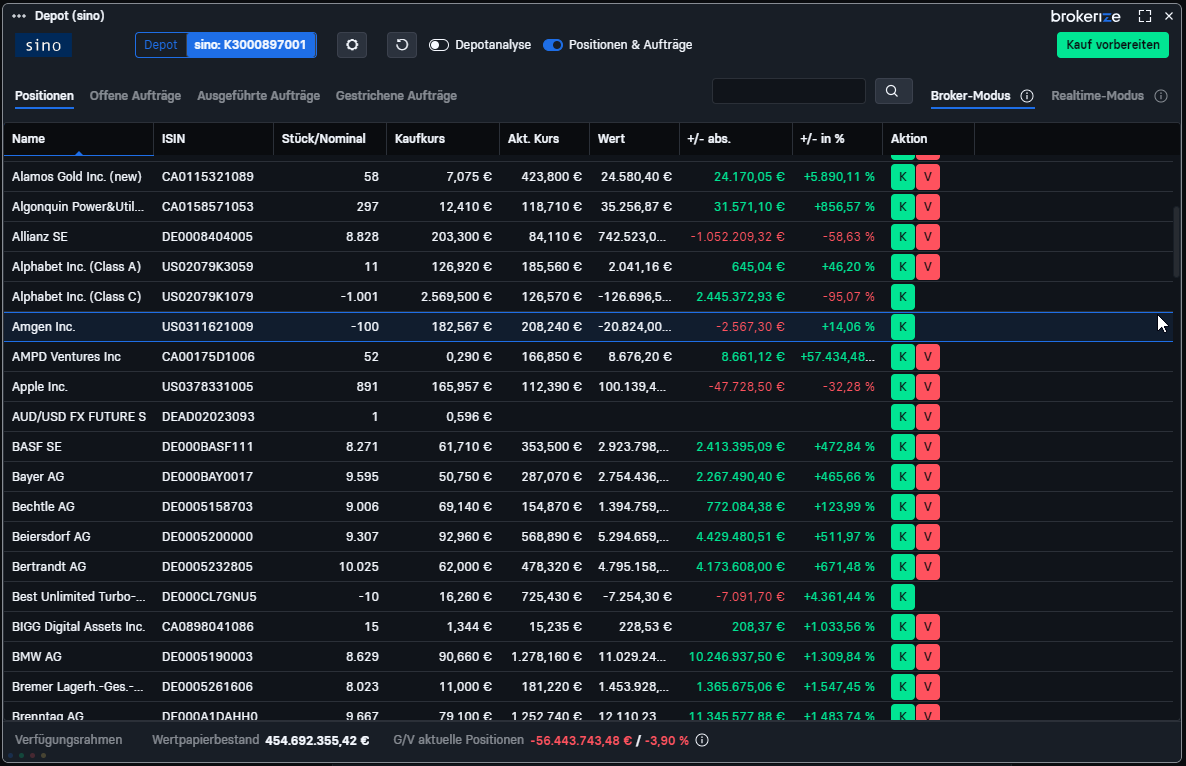Click the Verfügungsrahmen label
This screenshot has width=1186, height=766.
[68, 740]
